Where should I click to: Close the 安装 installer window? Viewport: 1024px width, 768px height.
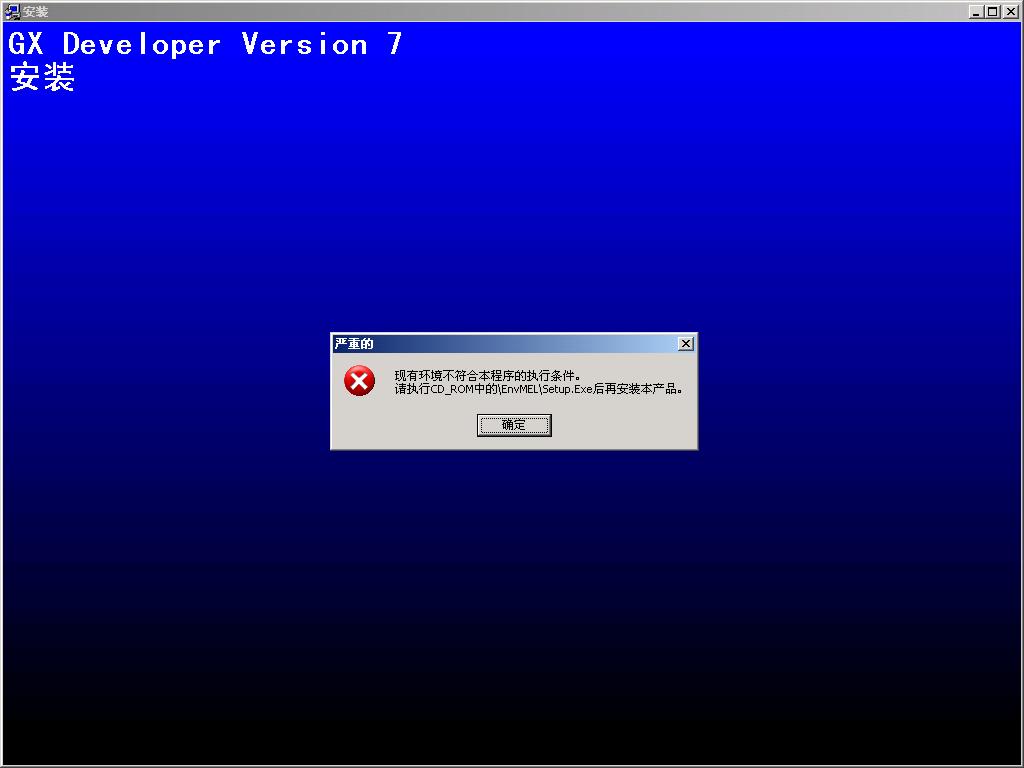point(1010,11)
